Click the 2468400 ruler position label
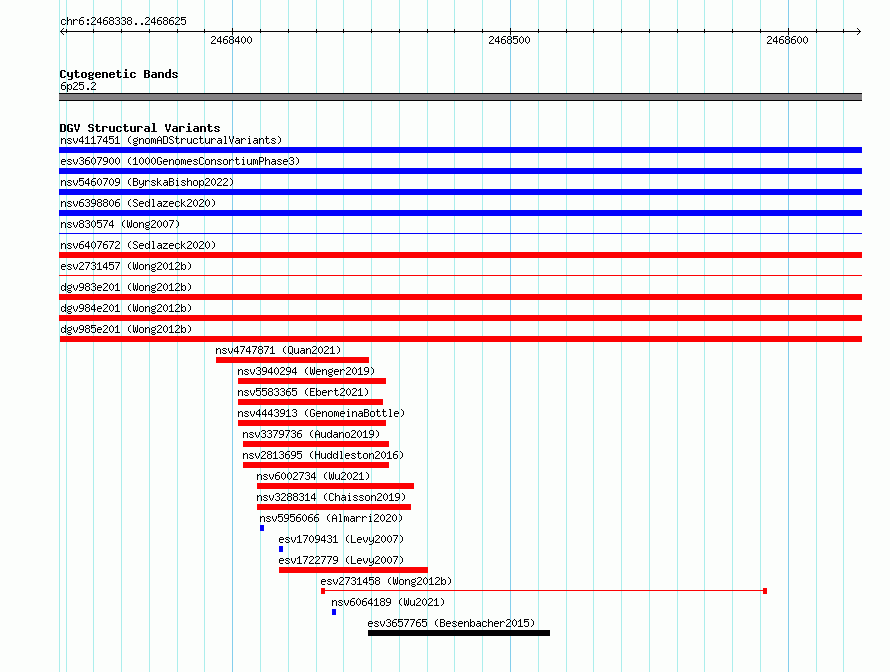This screenshot has width=890, height=672. coord(232,40)
